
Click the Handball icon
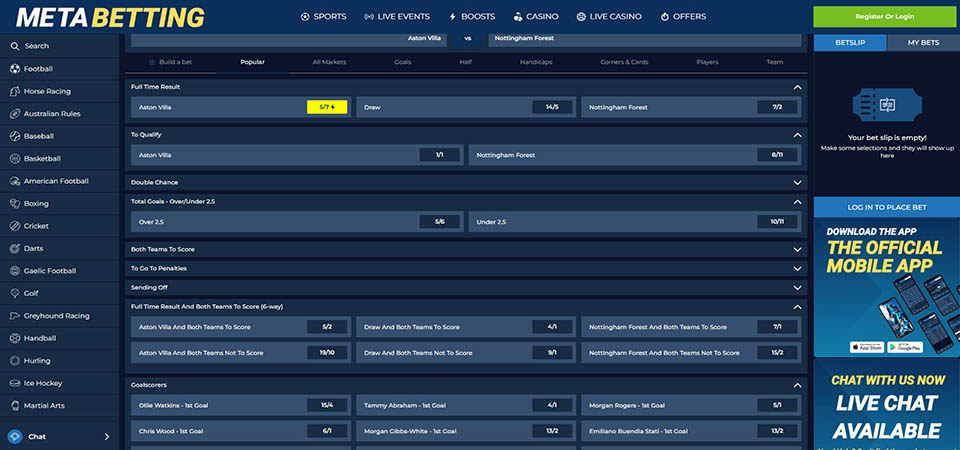coord(15,338)
